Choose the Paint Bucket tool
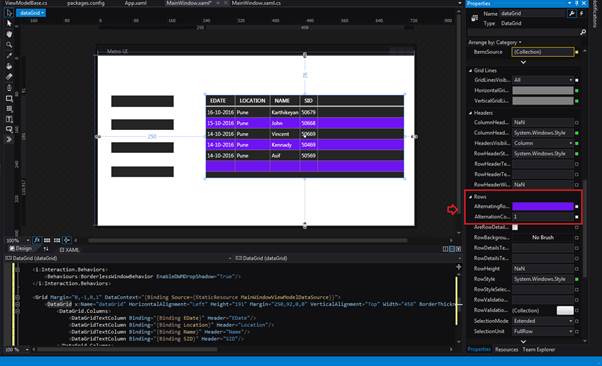Viewport: 602px width, 366px height. (x=9, y=66)
